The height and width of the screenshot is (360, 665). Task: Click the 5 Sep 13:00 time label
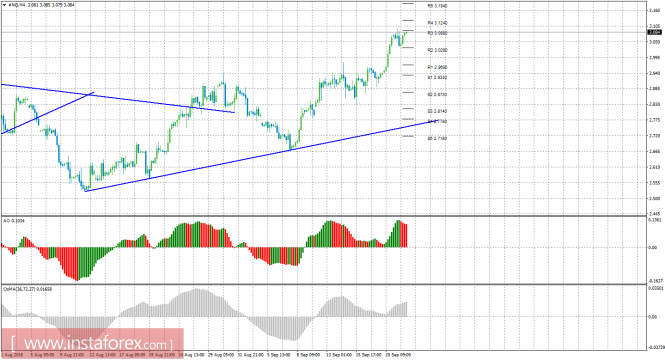click(x=279, y=354)
